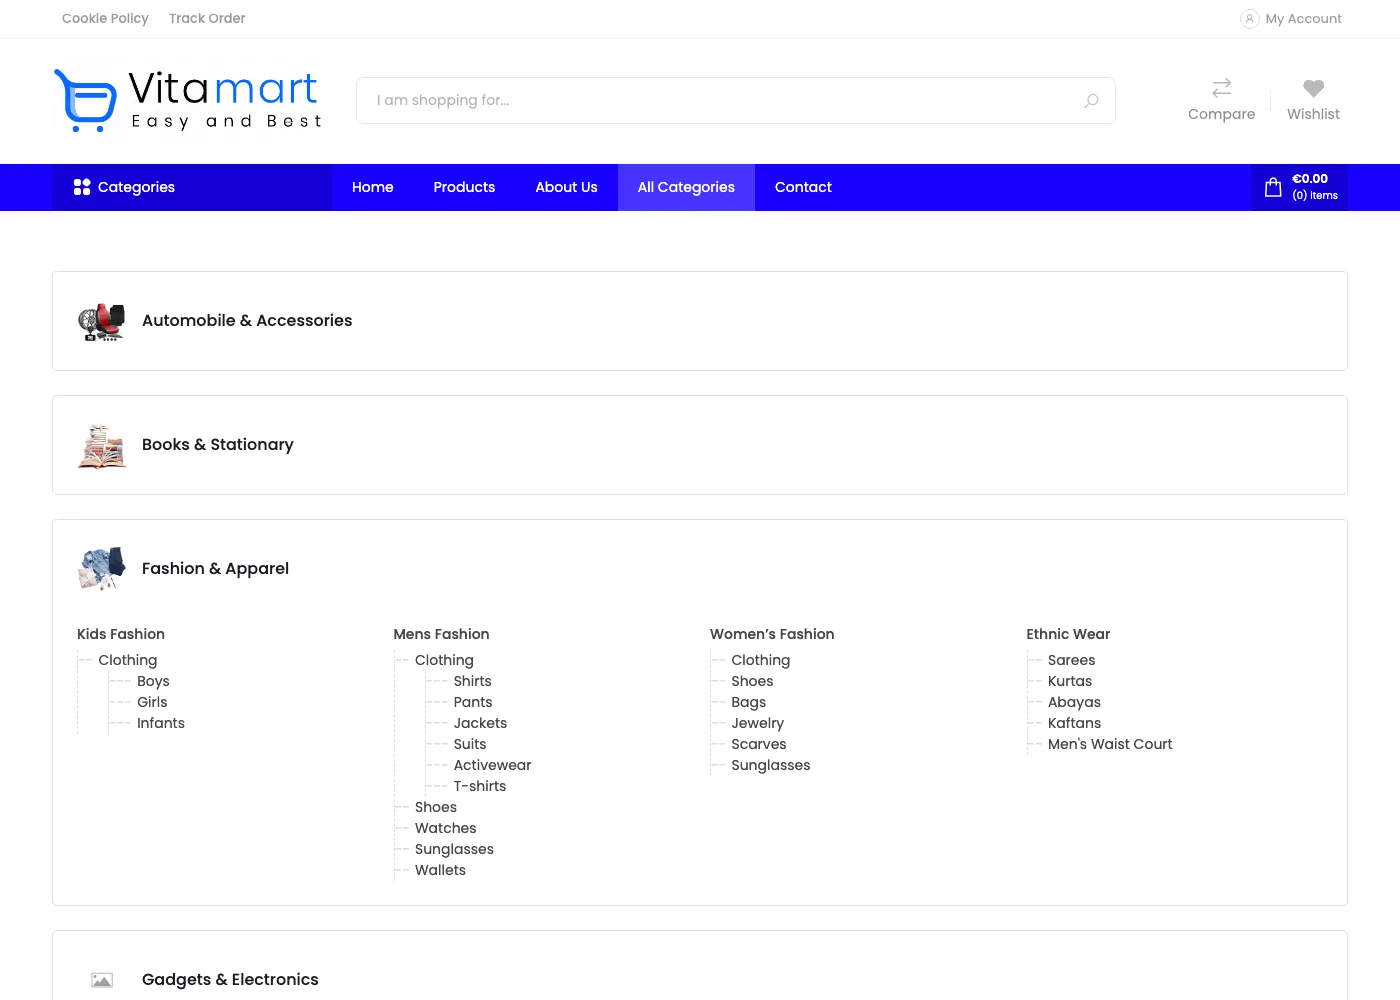Open the Women's Fashion subcategory
This screenshot has width=1400, height=1000.
point(772,634)
